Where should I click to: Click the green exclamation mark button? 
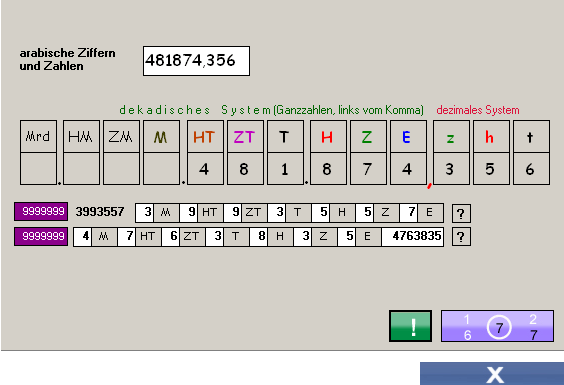point(410,326)
